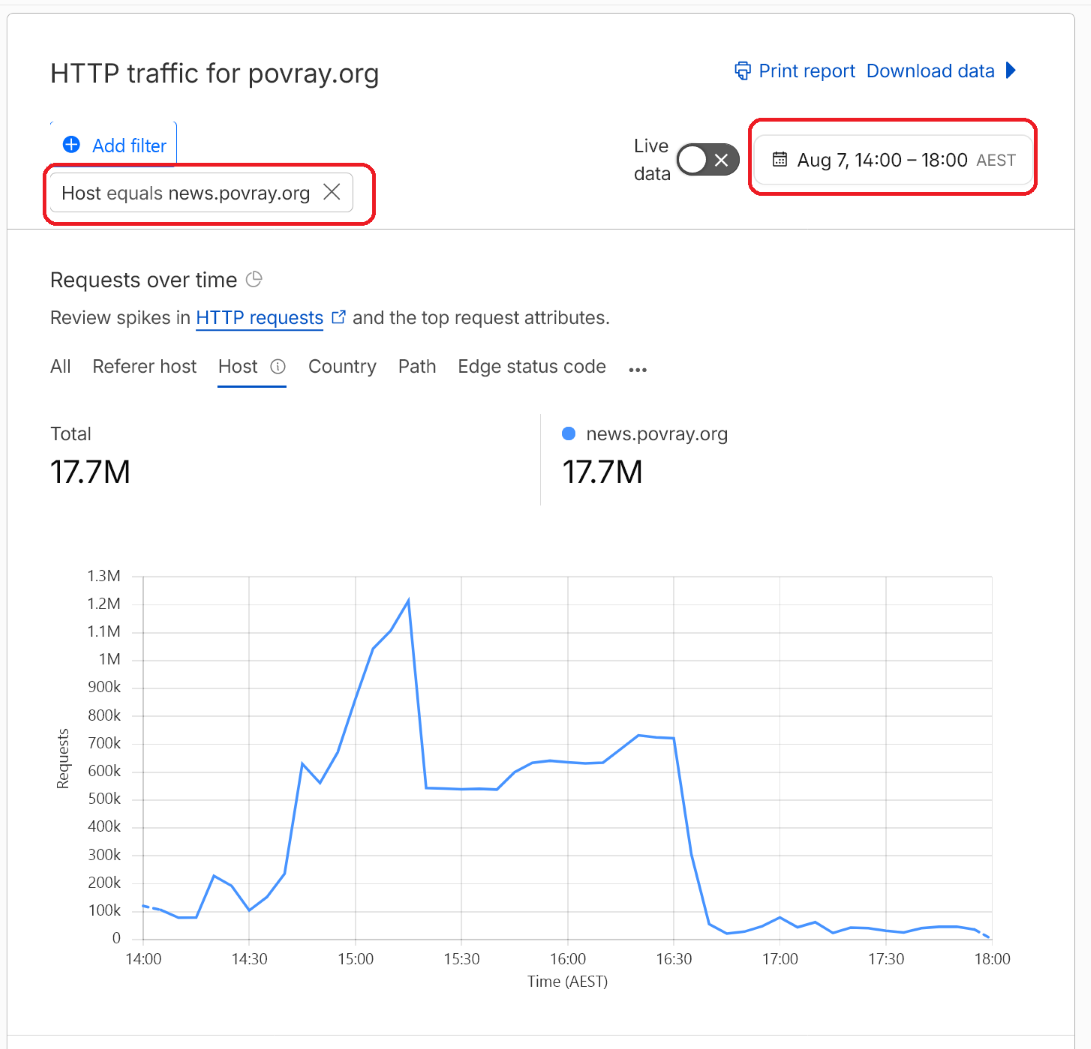This screenshot has width=1091, height=1049.
Task: Click the calendar icon in date range
Action: (779, 160)
